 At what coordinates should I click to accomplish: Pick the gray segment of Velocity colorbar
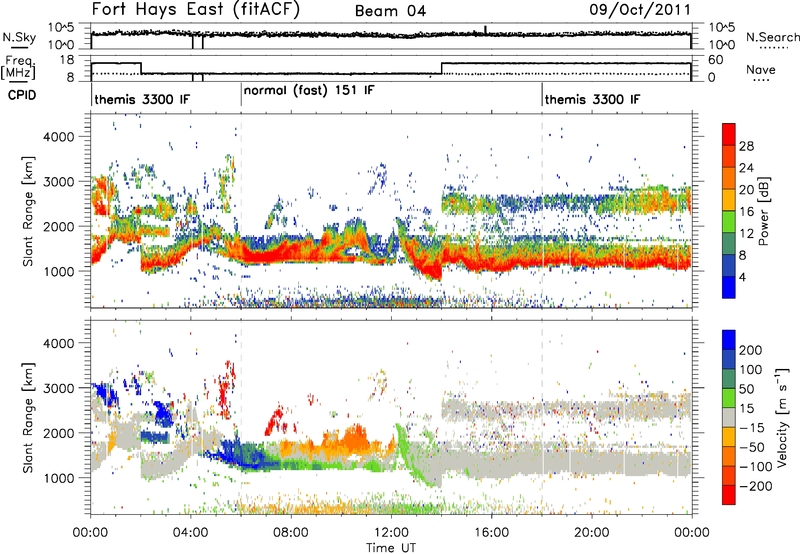[x=729, y=417]
